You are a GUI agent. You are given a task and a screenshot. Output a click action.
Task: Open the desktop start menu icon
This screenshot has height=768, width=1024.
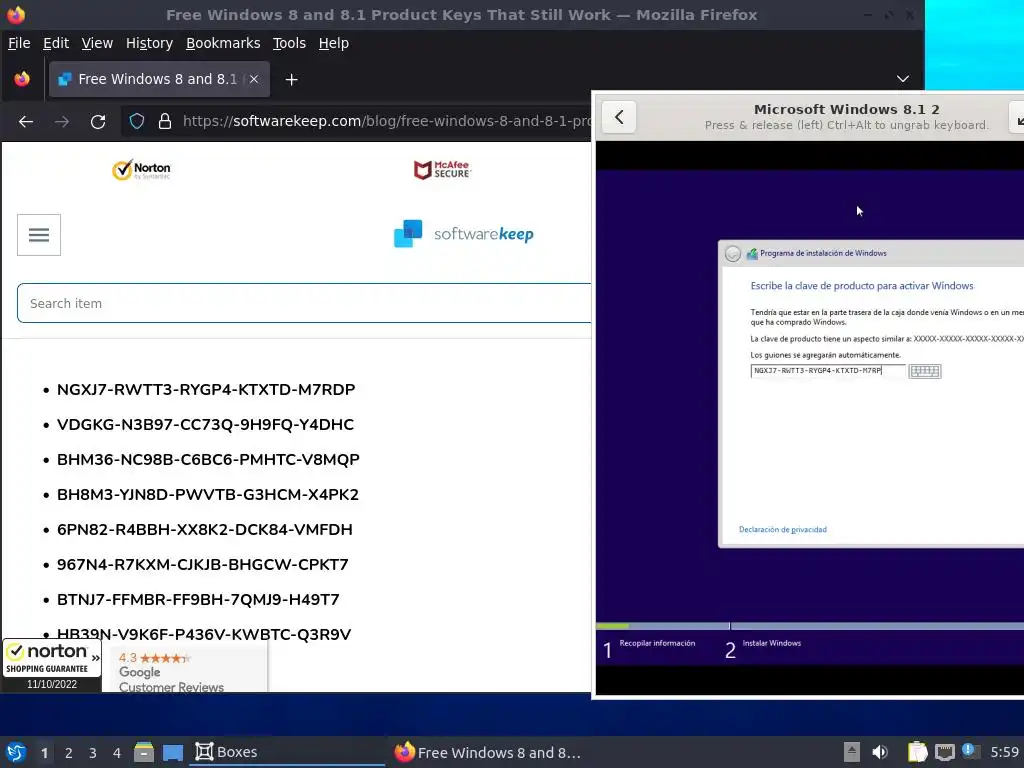pyautogui.click(x=16, y=752)
